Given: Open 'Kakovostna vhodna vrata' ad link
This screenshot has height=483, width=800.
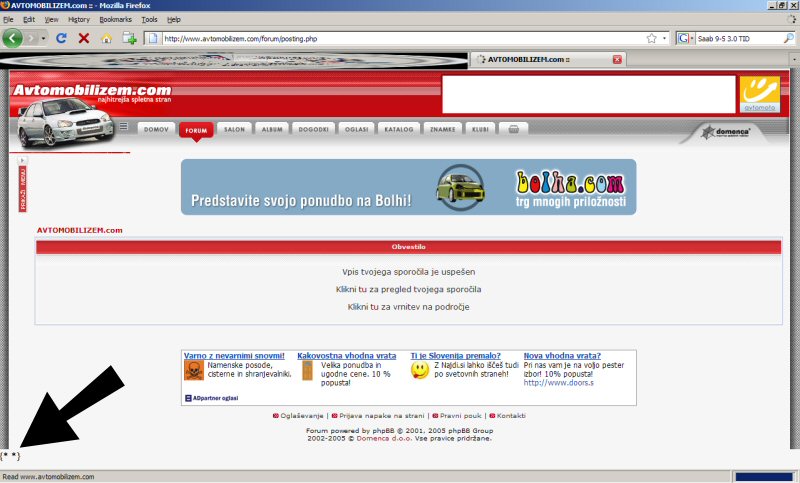Looking at the screenshot, I should coord(346,355).
